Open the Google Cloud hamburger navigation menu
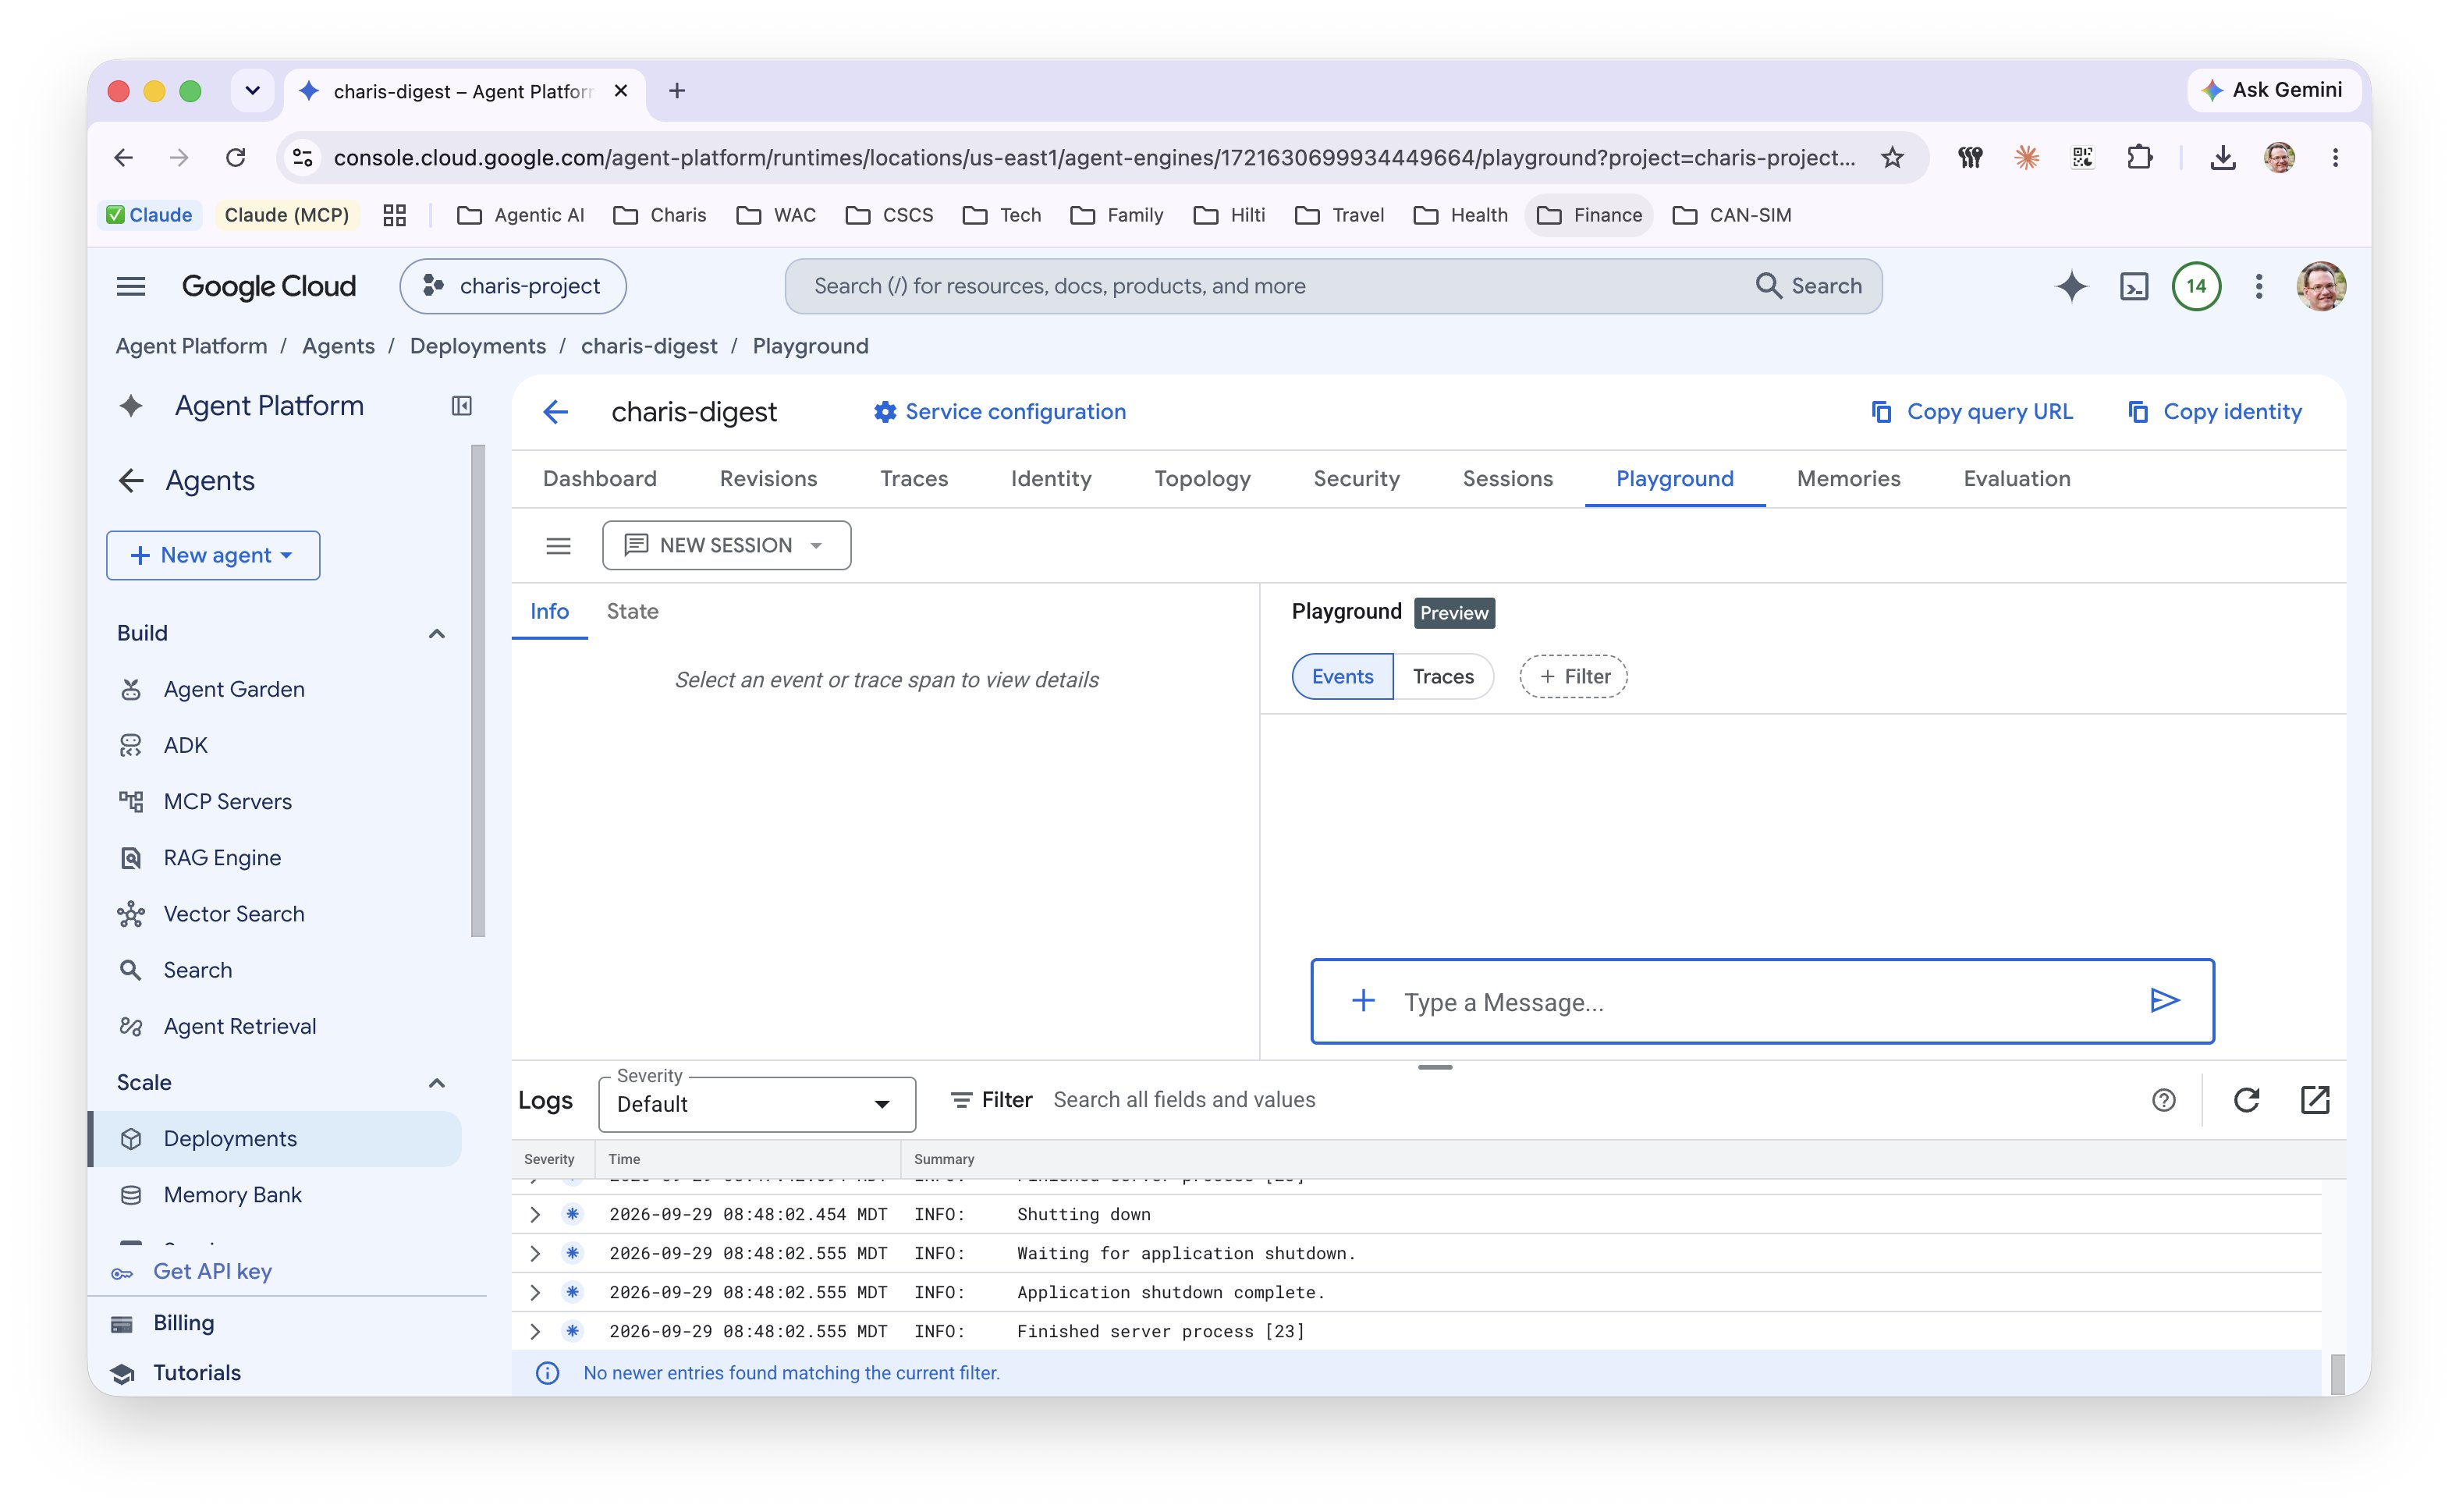The height and width of the screenshot is (1512, 2459). click(131, 286)
